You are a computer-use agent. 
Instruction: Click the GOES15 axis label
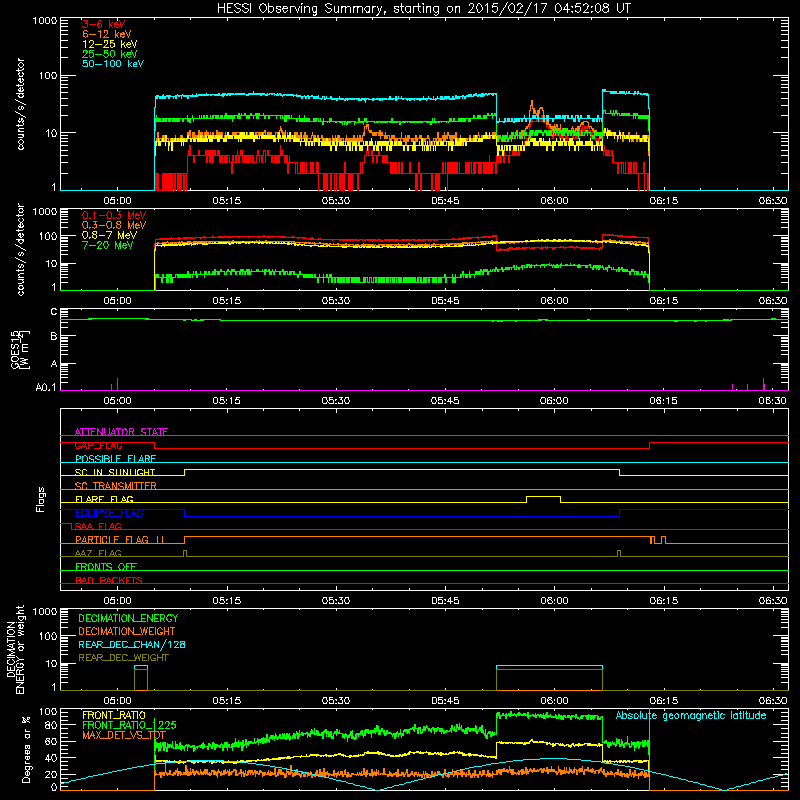(20, 350)
